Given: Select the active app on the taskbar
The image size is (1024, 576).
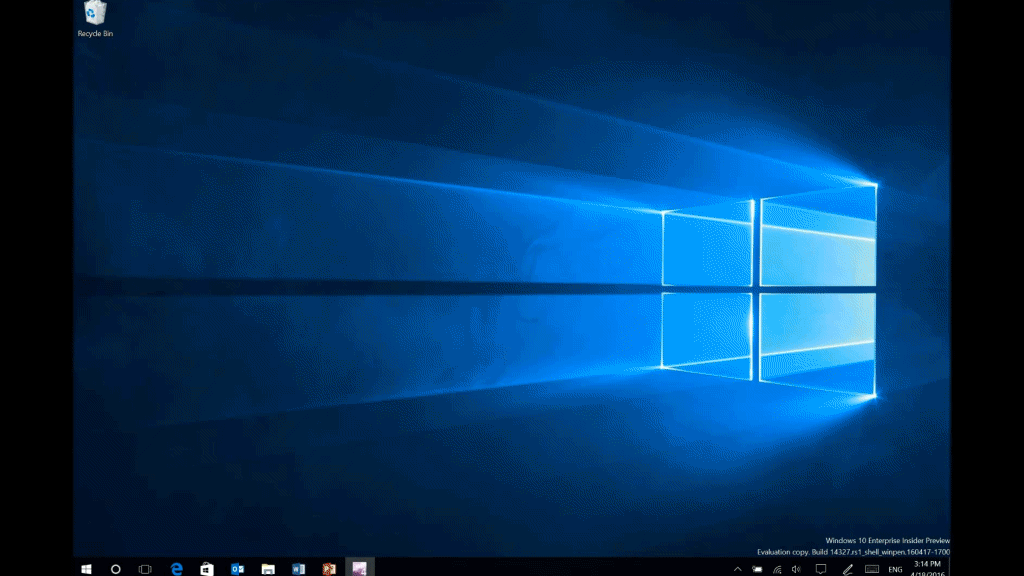Looking at the screenshot, I should (x=358, y=568).
